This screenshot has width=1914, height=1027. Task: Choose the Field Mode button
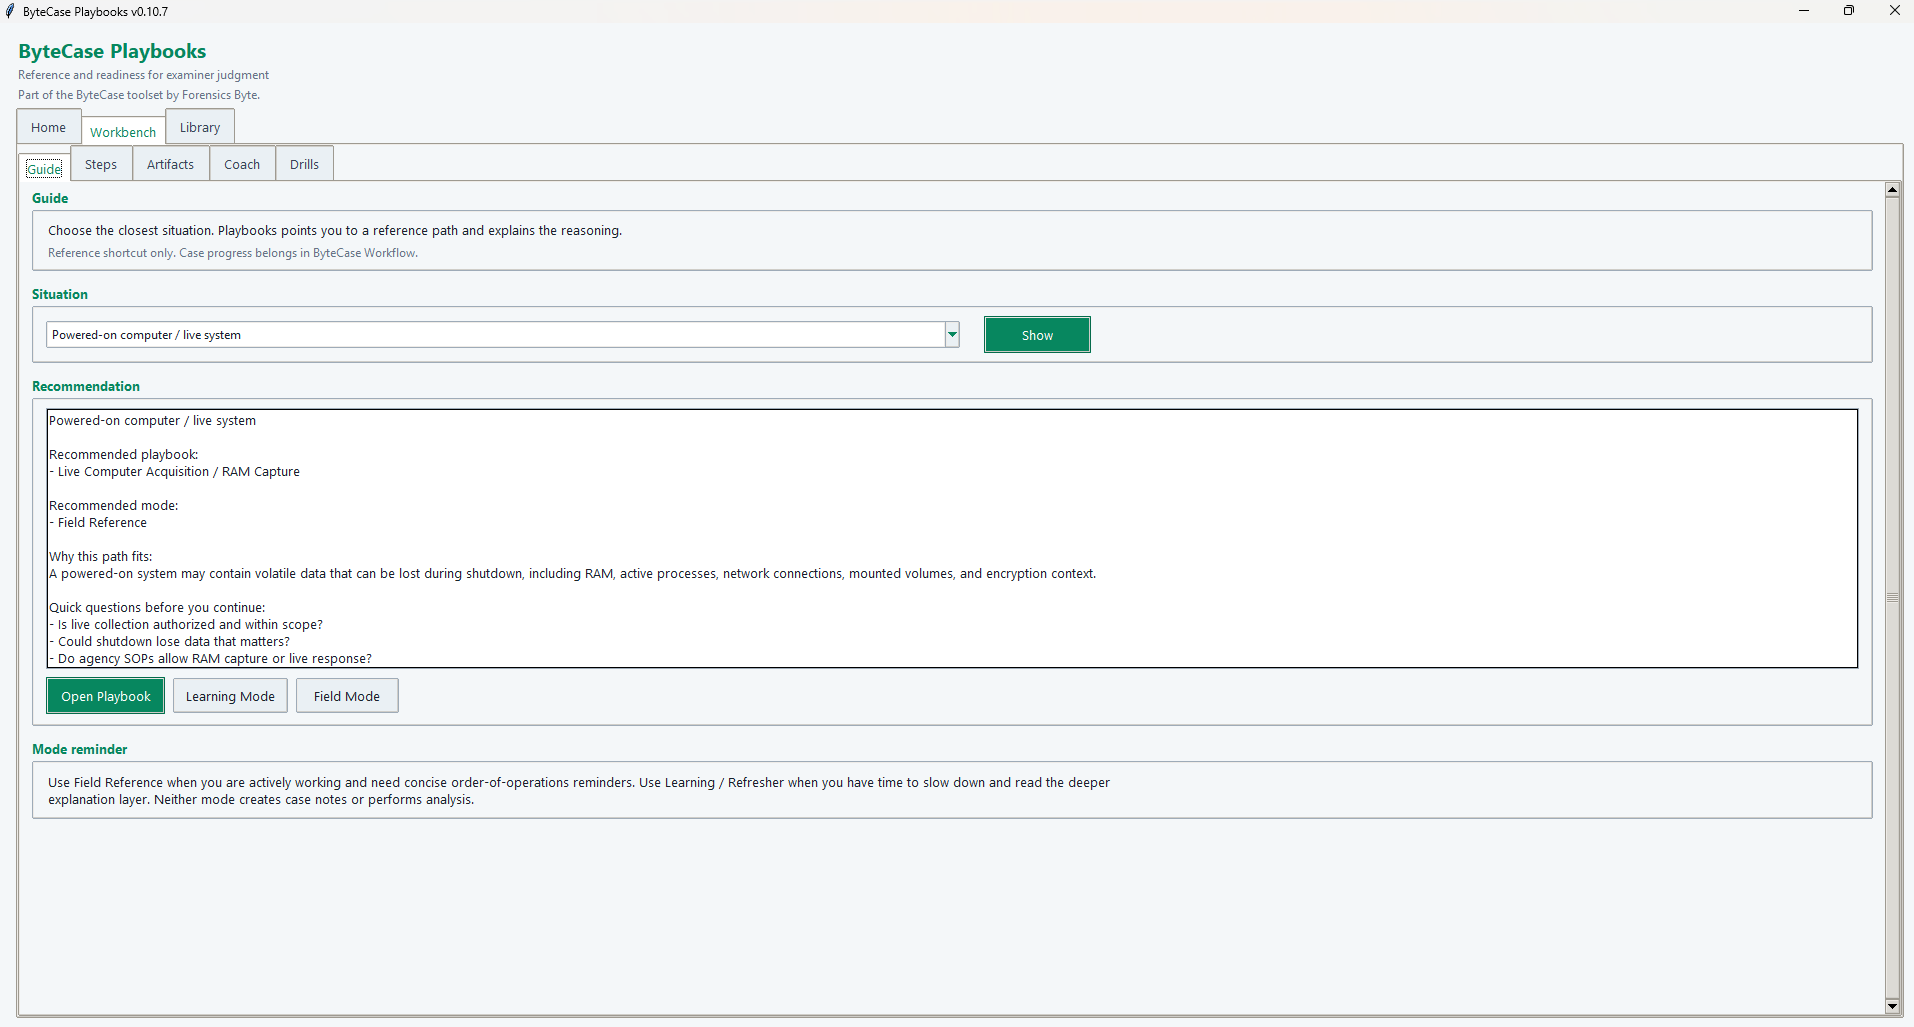347,696
